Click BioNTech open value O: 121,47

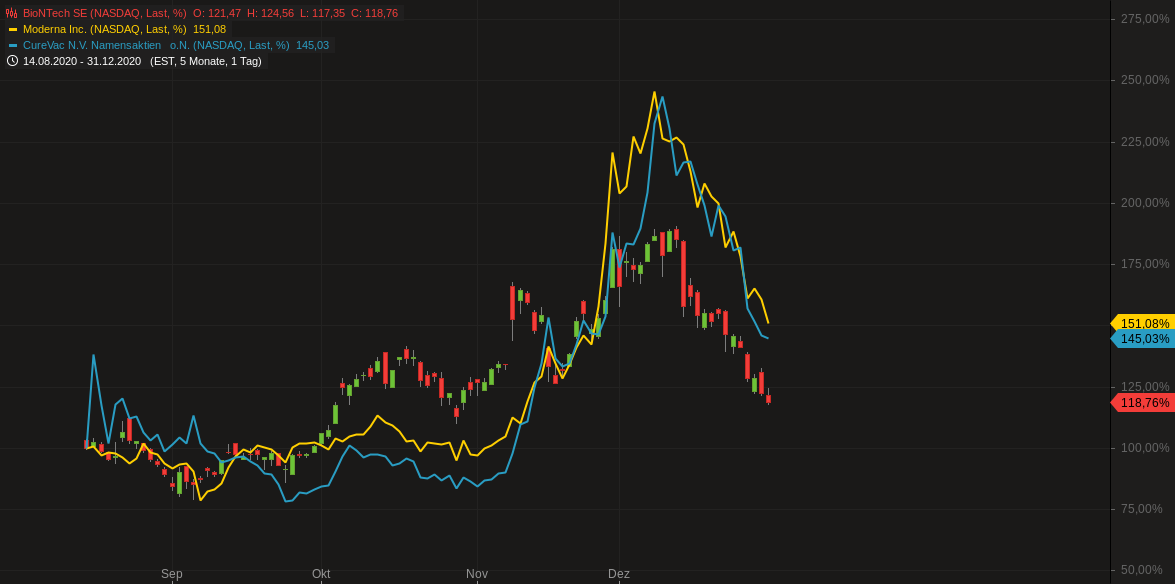click(217, 13)
